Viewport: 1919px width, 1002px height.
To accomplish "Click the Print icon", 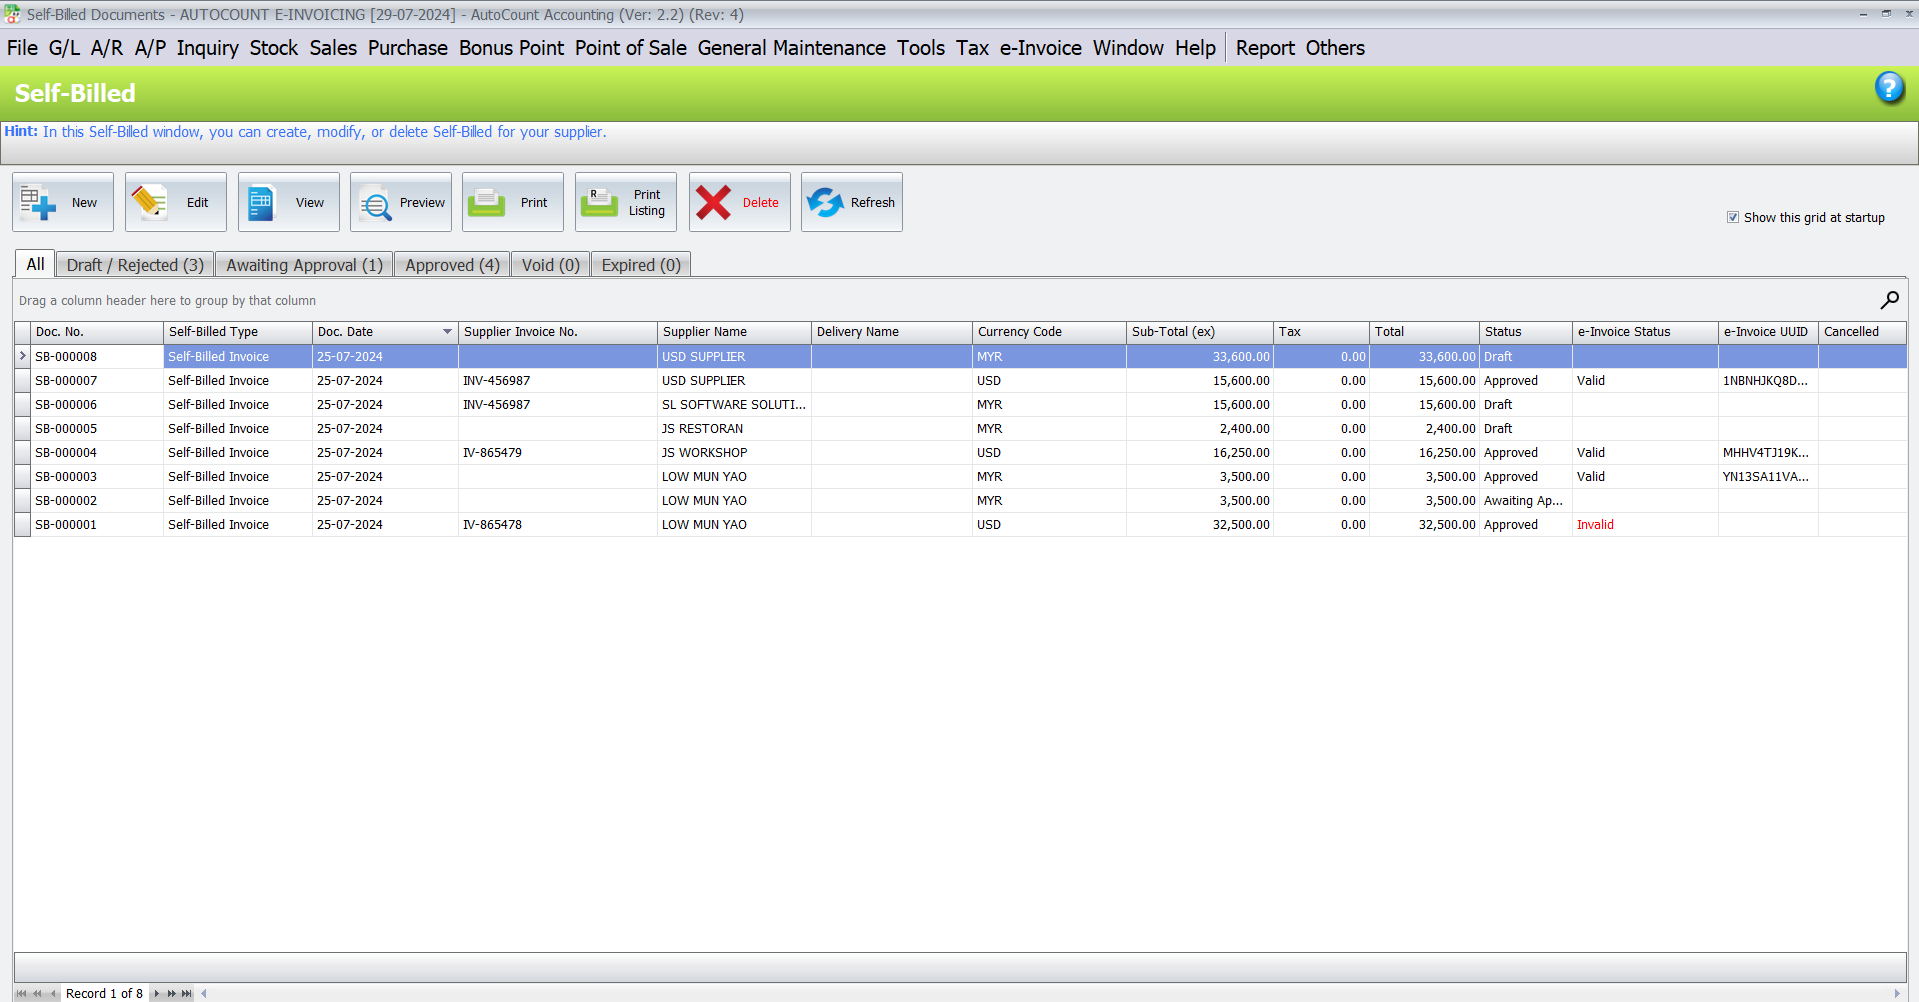I will pyautogui.click(x=512, y=201).
